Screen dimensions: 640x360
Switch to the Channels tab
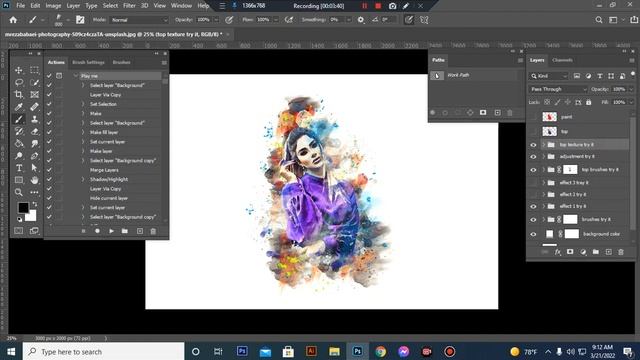(562, 60)
